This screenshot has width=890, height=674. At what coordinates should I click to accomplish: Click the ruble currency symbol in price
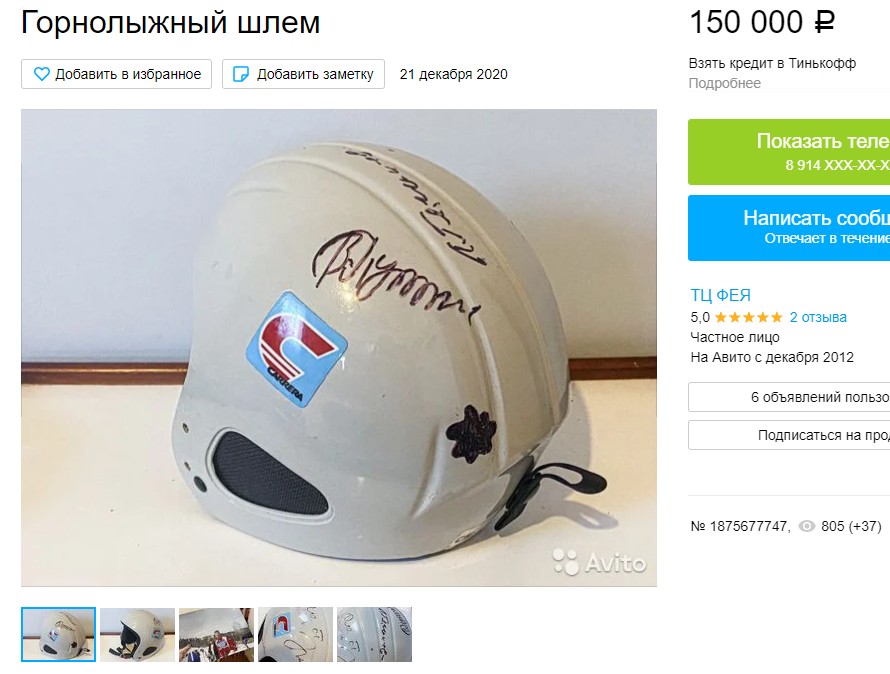tap(824, 23)
